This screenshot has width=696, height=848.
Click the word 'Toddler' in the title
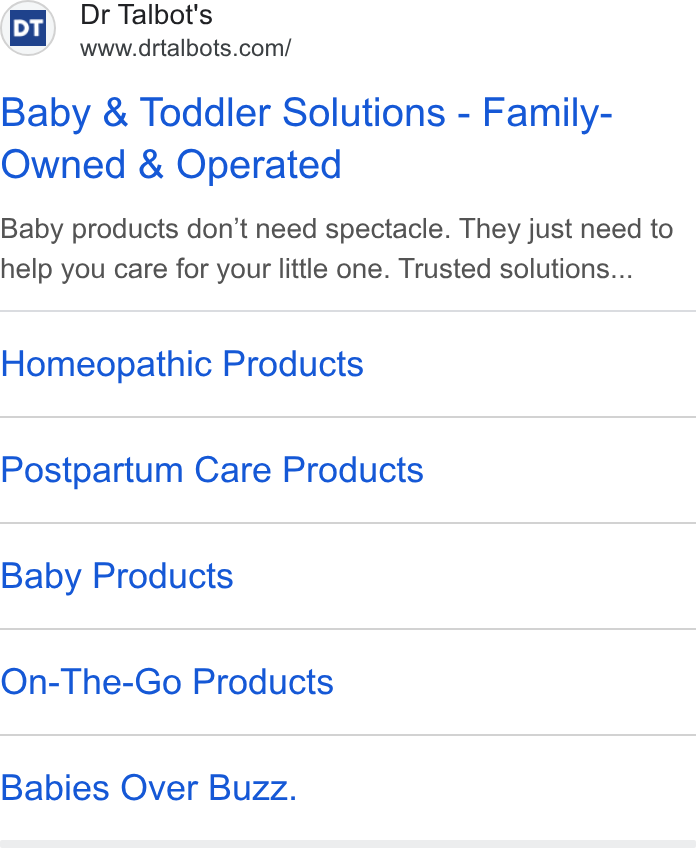[x=205, y=112]
